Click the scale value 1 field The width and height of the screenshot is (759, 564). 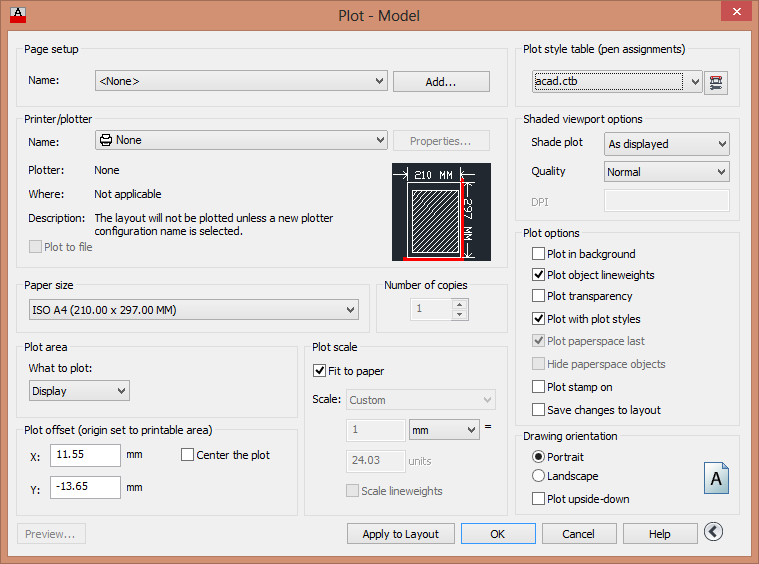point(376,430)
